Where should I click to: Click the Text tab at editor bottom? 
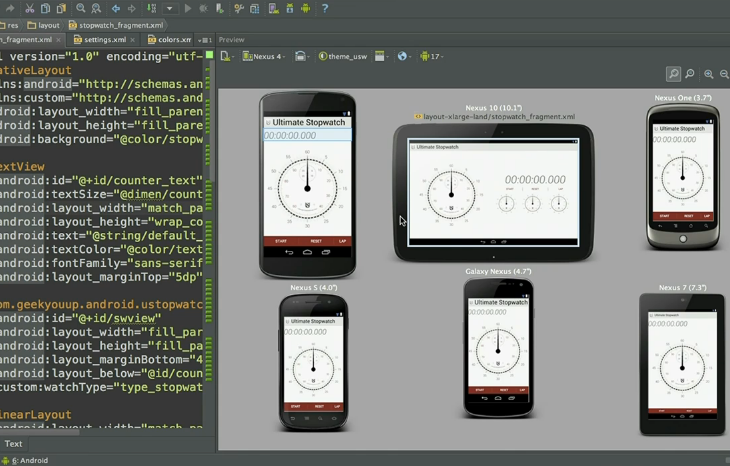tap(13, 443)
